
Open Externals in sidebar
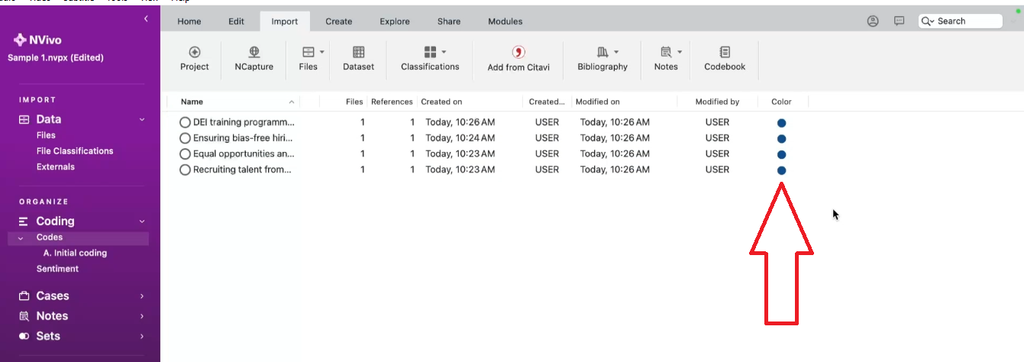coord(56,167)
